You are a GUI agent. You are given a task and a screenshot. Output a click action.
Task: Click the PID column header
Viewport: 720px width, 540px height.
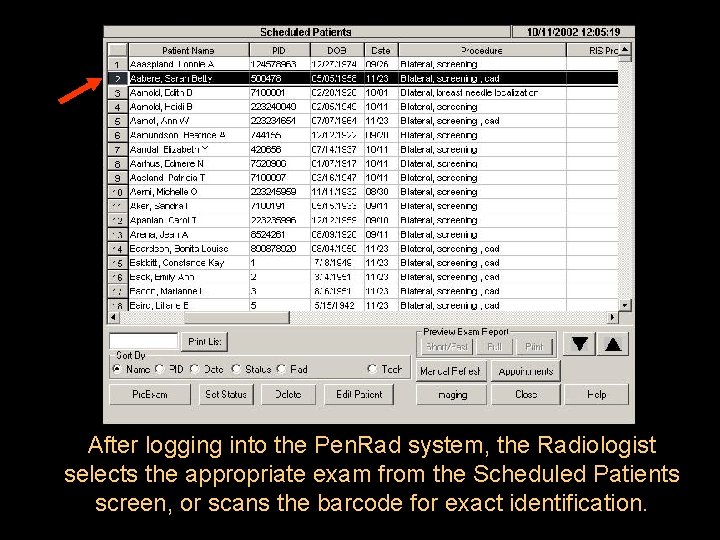pyautogui.click(x=280, y=50)
